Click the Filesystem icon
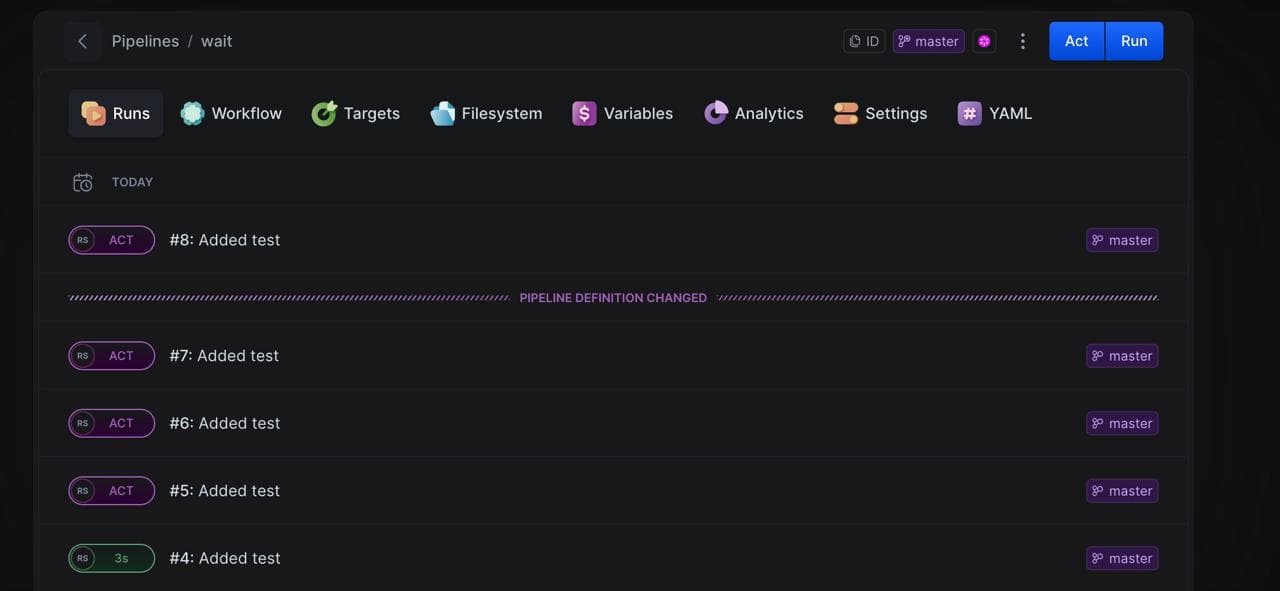 [x=443, y=113]
